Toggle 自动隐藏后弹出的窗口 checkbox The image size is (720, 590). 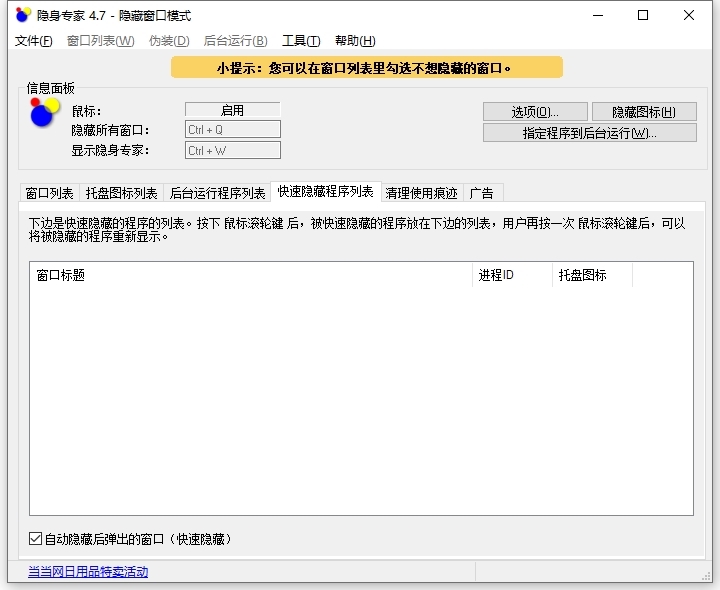(36, 539)
